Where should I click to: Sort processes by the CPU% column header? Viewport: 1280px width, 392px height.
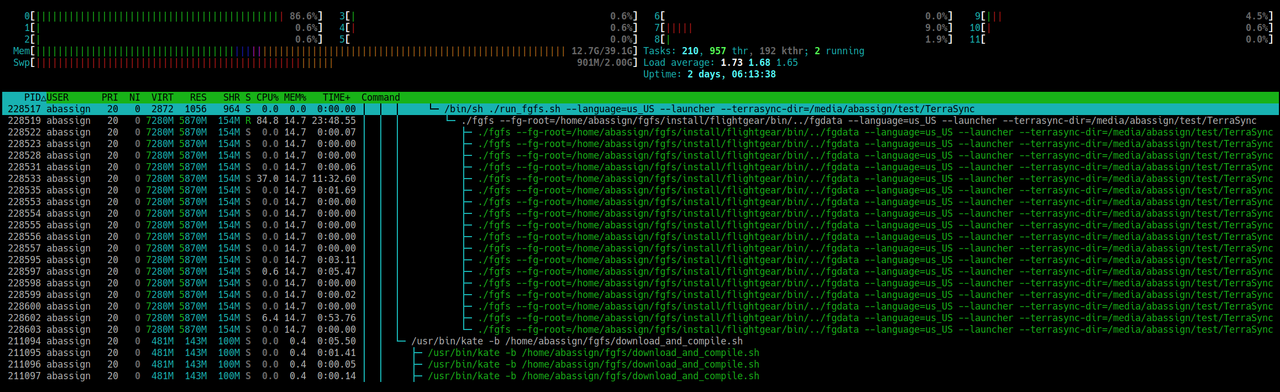(267, 97)
